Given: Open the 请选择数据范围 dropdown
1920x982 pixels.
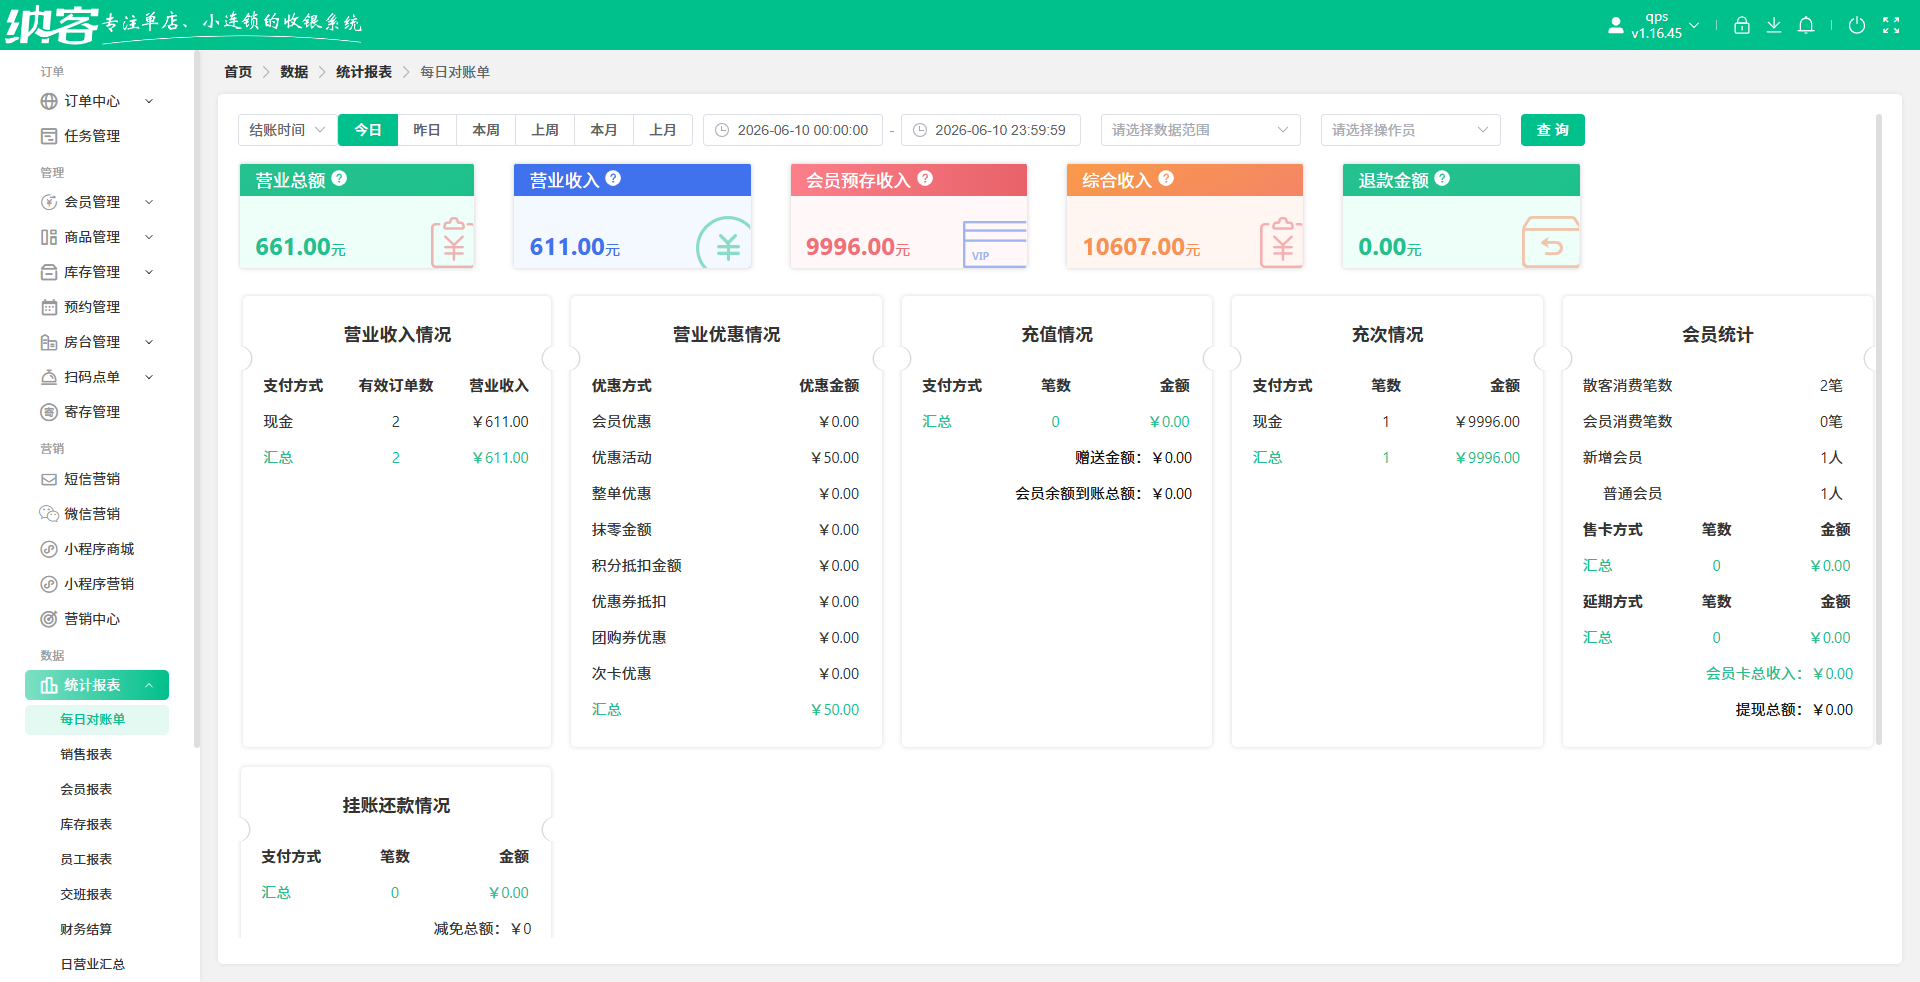Looking at the screenshot, I should point(1200,130).
